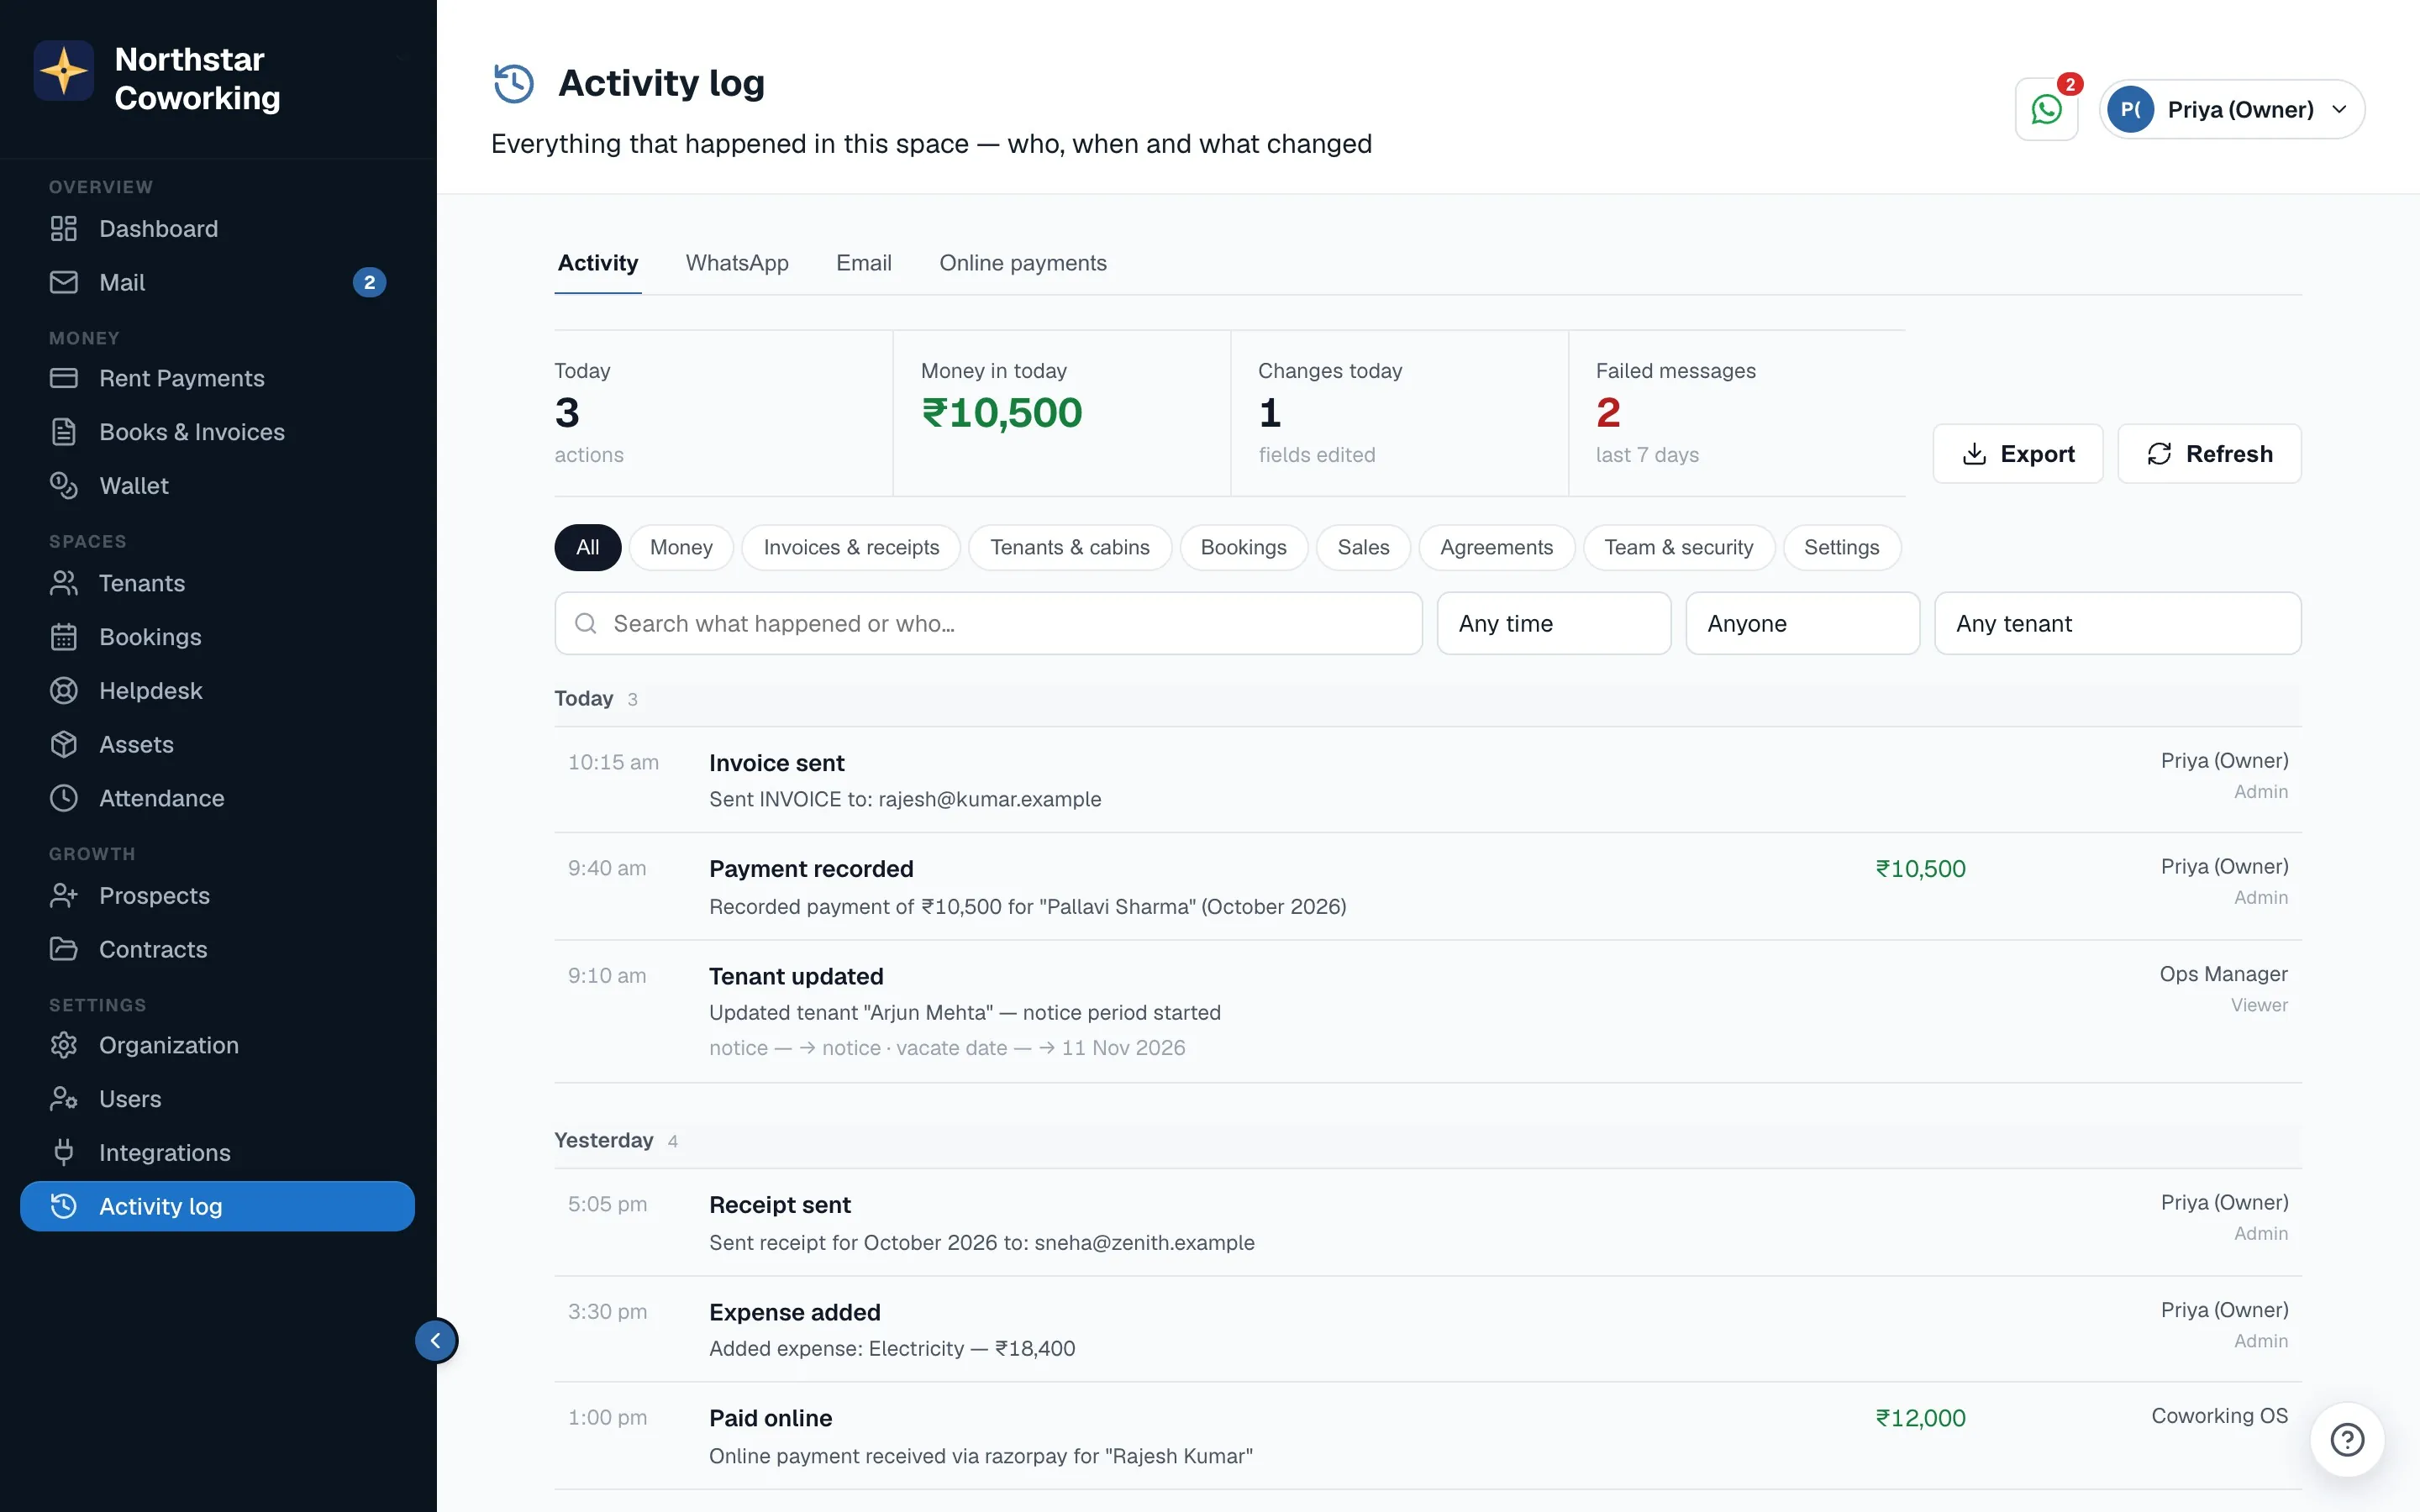
Task: Open the Any tenant filter dropdown
Action: tap(2117, 624)
